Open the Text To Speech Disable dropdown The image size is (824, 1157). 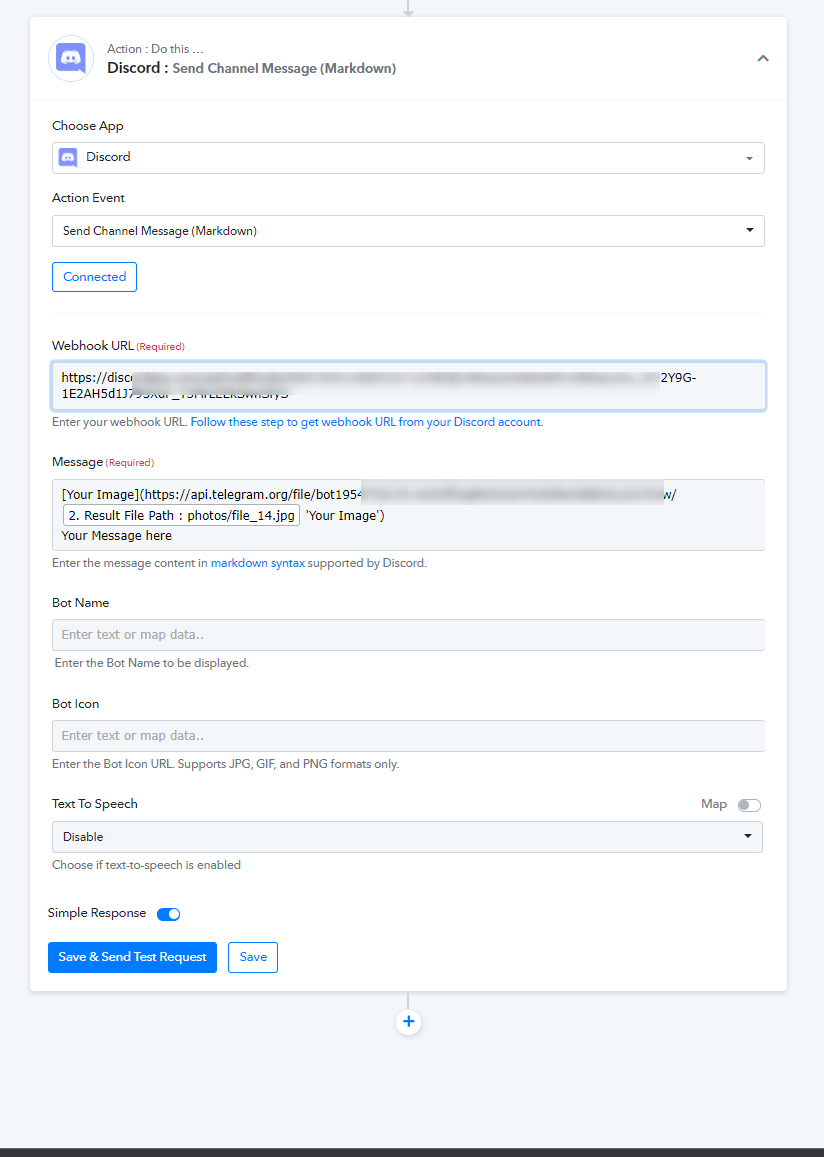click(407, 837)
